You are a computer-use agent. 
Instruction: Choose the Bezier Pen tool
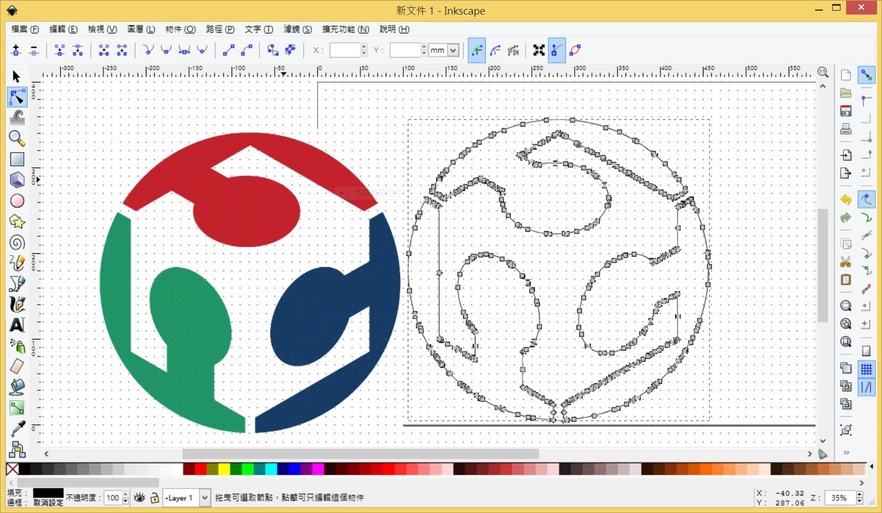17,284
